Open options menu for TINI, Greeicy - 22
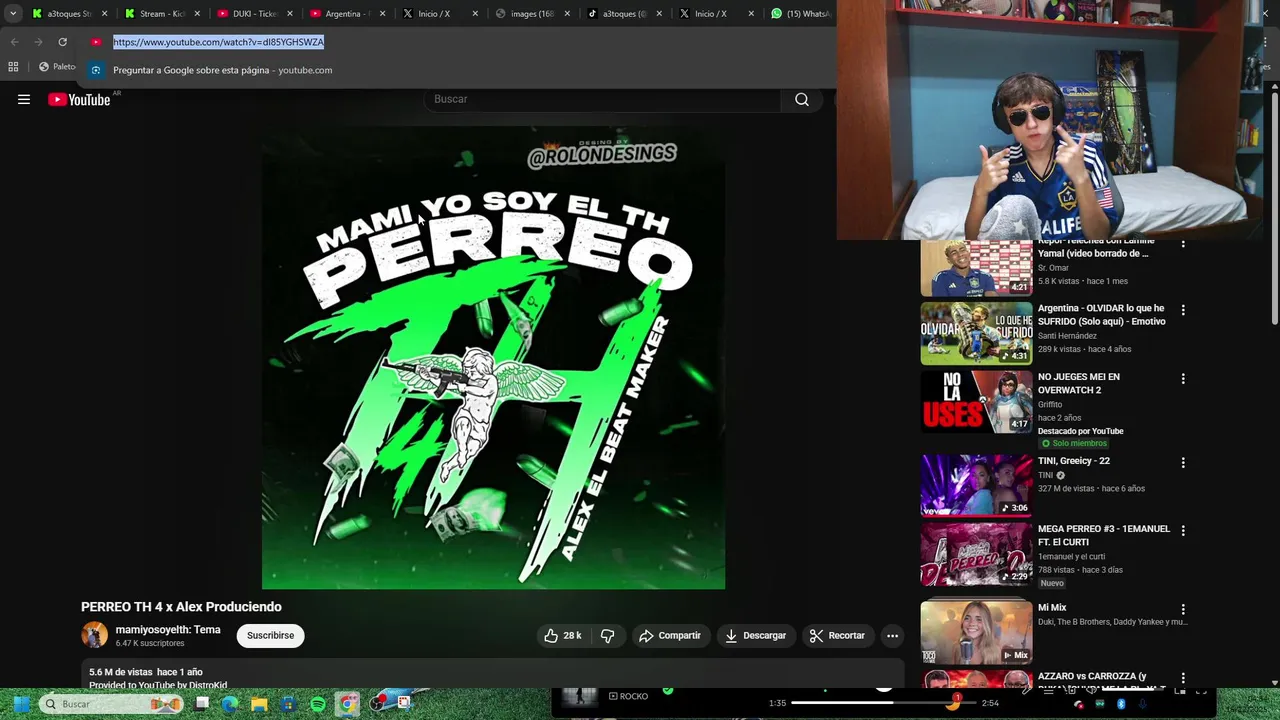This screenshot has width=1280, height=720. coord(1183,462)
